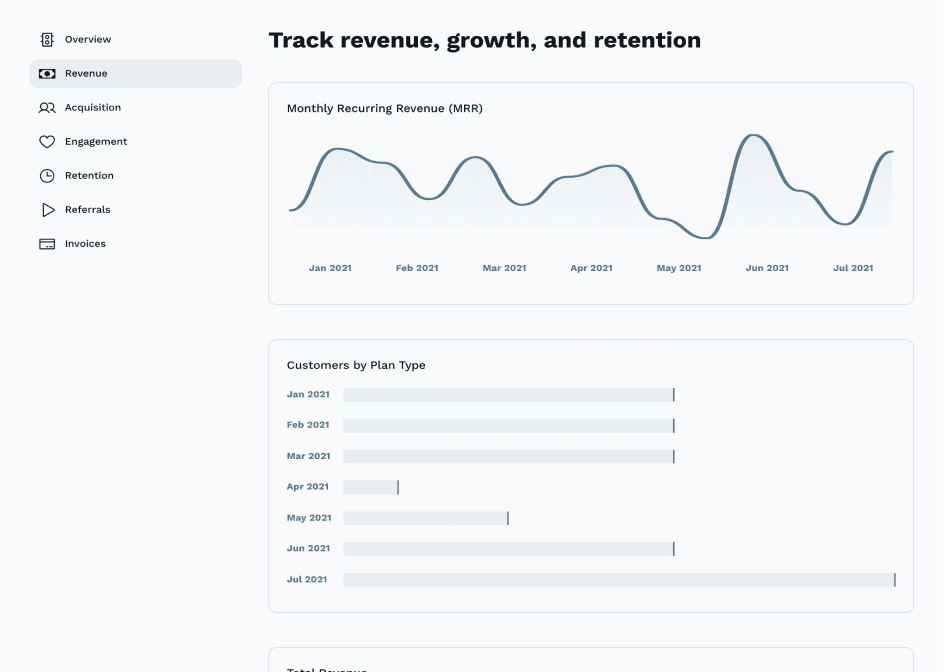Open Retention from sidebar text
Viewport: 944px width, 672px height.
[89, 176]
